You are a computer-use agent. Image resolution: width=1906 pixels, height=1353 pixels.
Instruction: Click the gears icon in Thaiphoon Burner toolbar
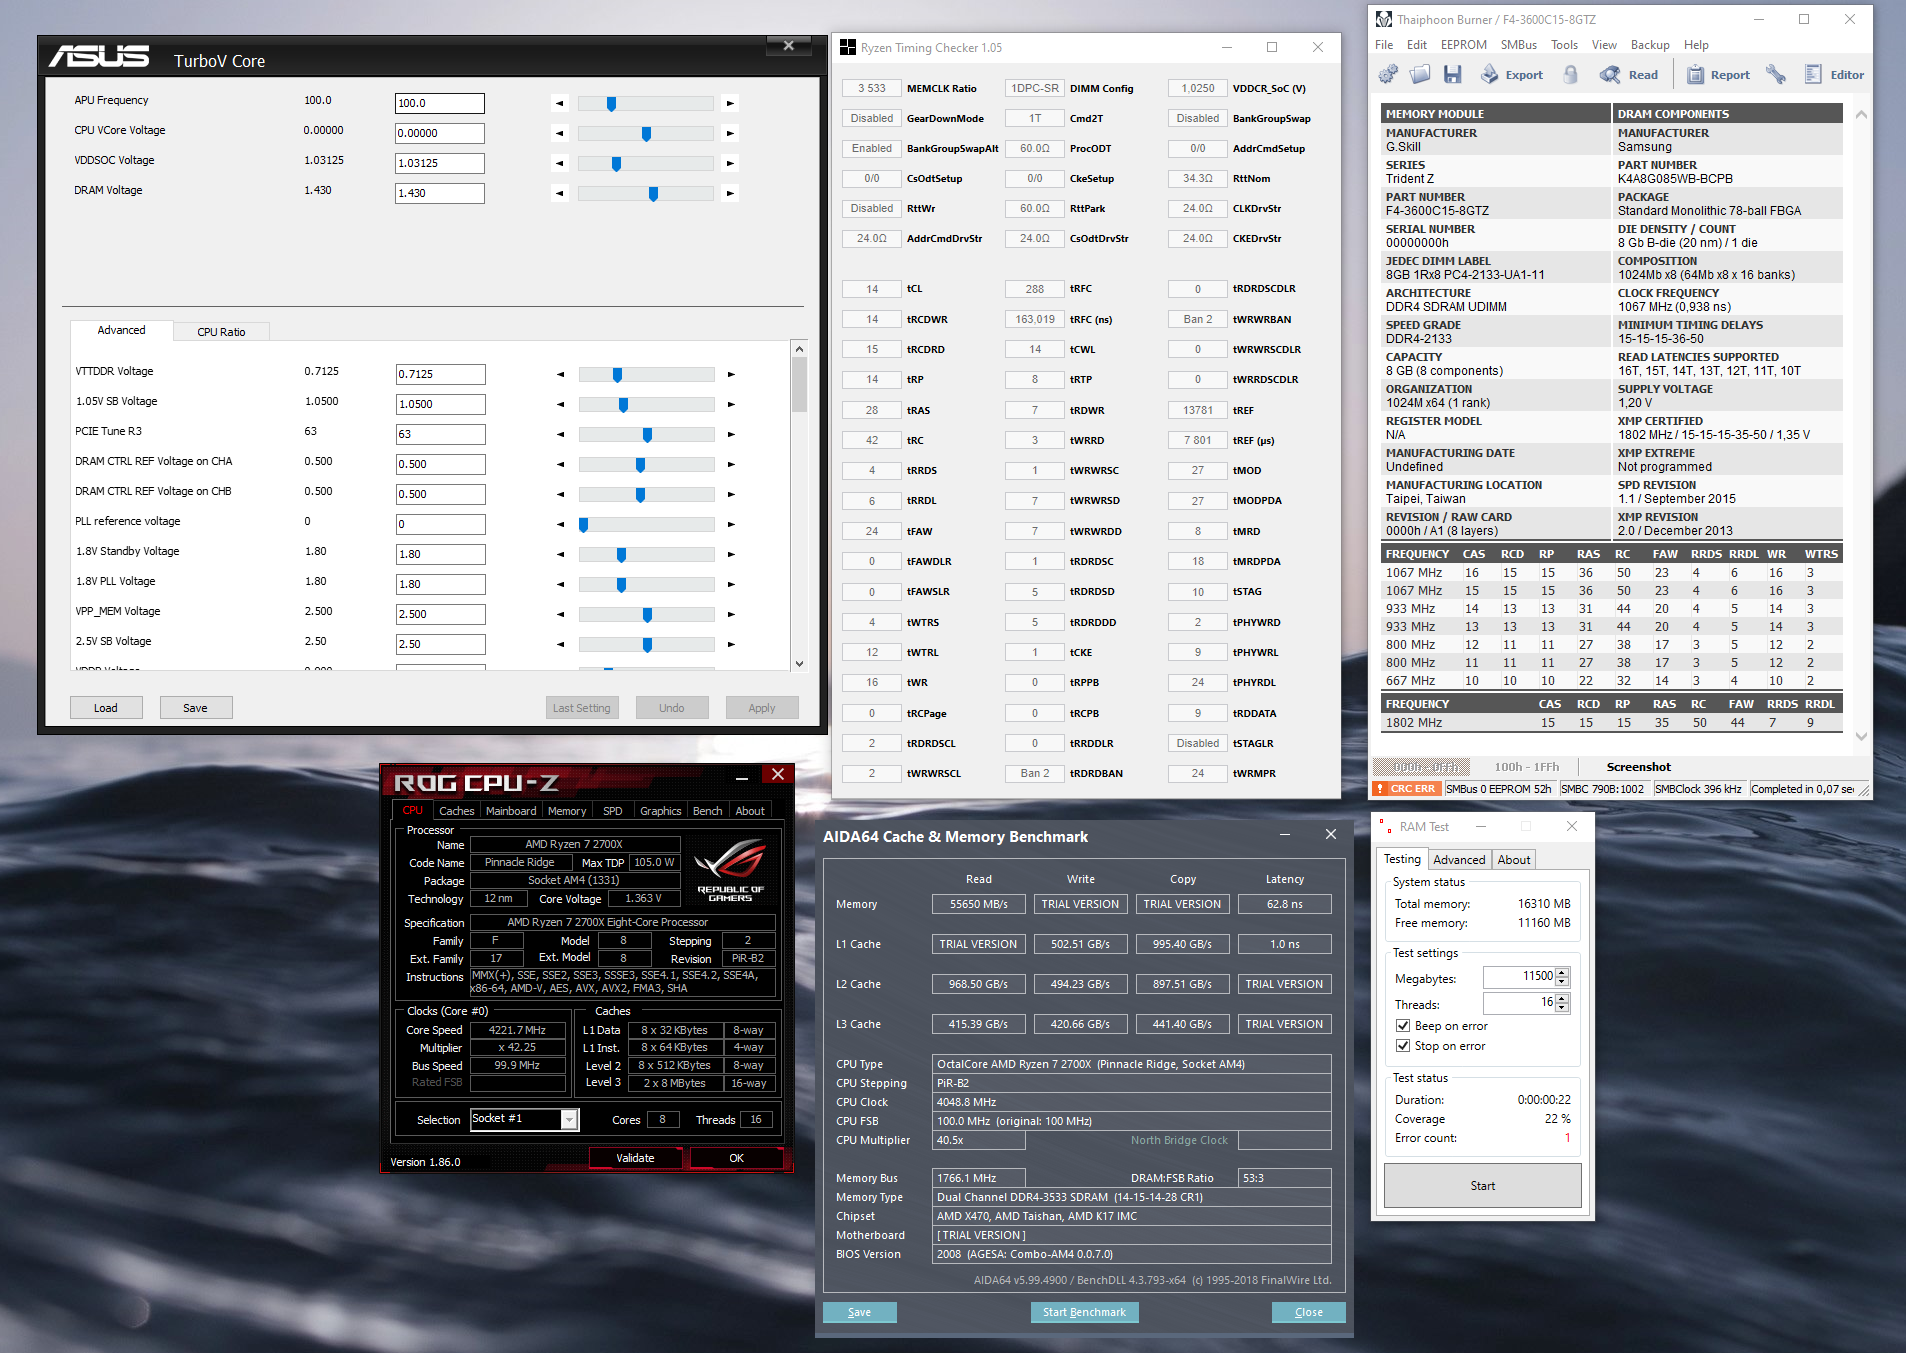(x=1388, y=75)
